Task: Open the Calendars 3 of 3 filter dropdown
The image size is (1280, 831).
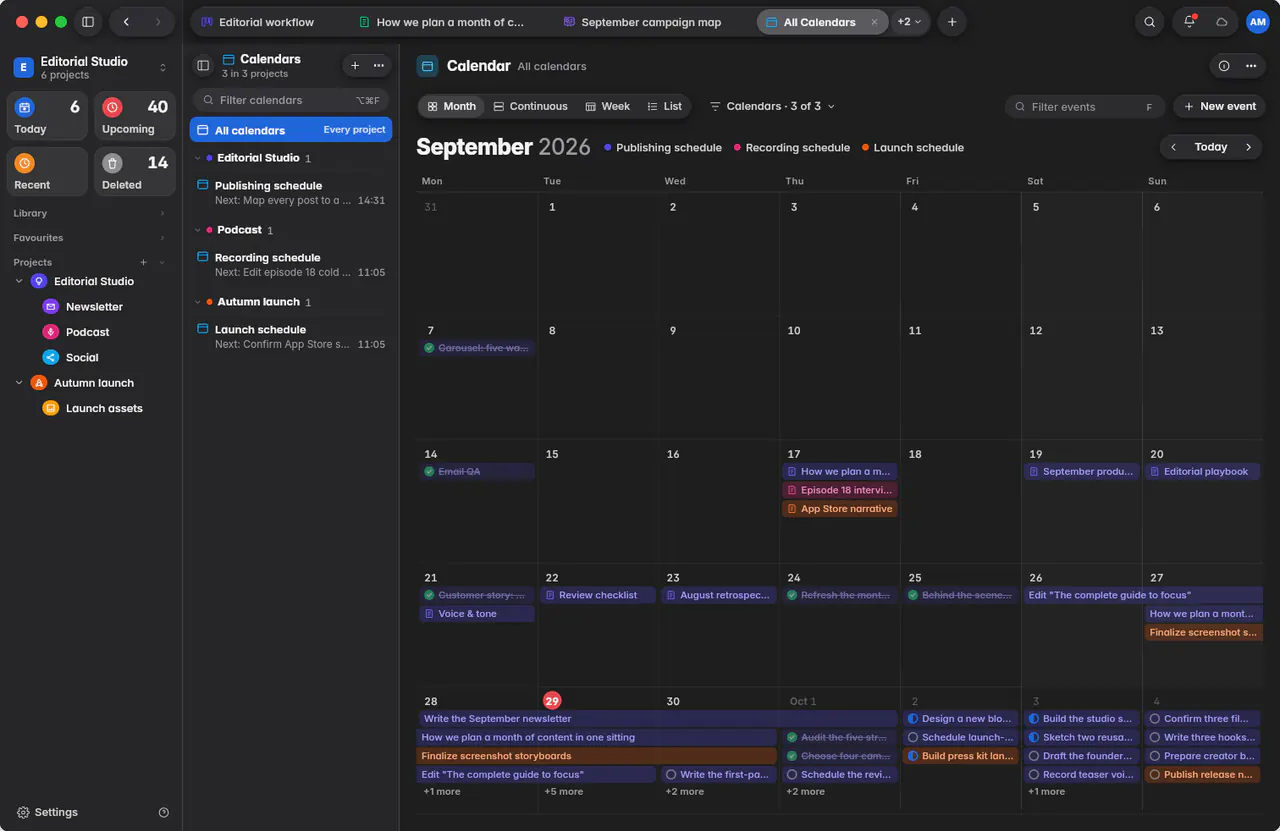Action: coord(772,106)
